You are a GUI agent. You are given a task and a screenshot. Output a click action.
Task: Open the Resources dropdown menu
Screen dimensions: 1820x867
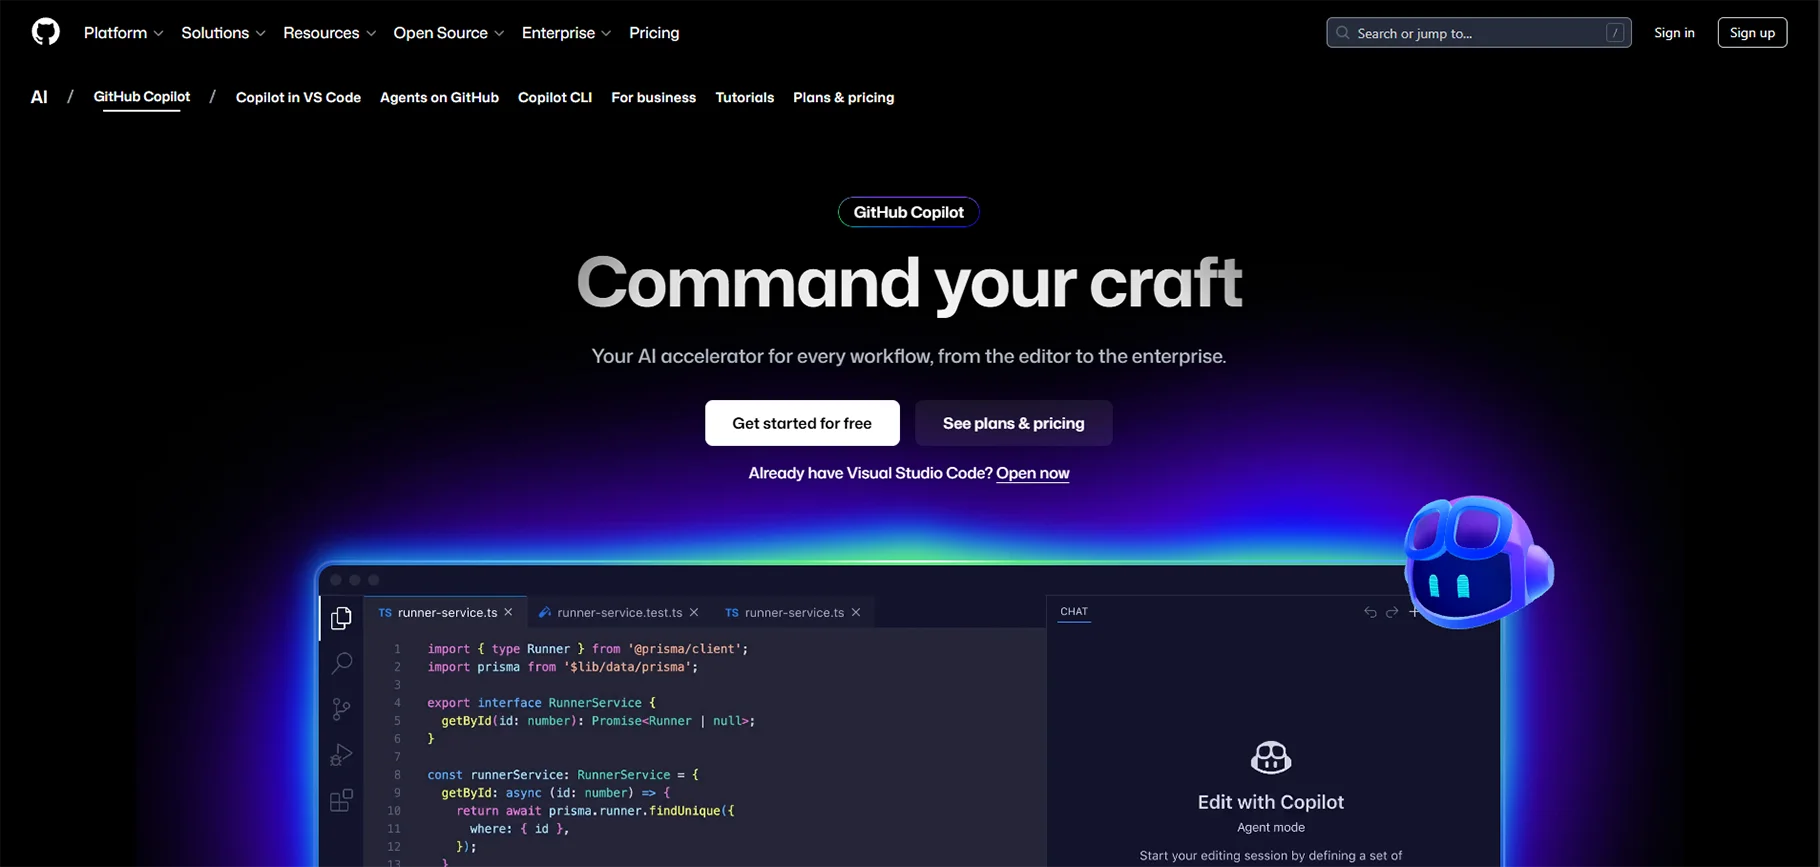pos(329,33)
